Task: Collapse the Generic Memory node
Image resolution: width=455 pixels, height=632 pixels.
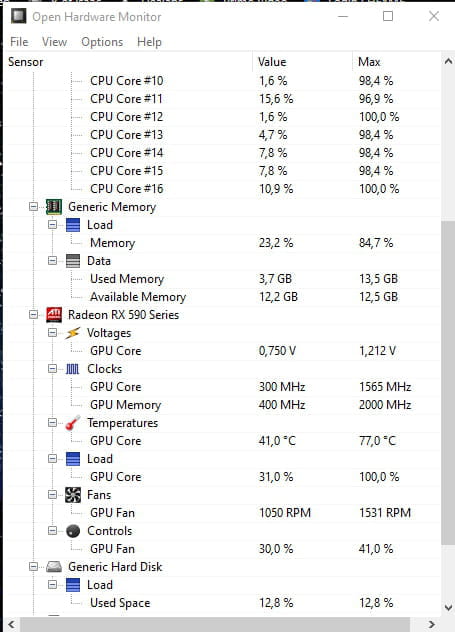Action: (x=34, y=207)
